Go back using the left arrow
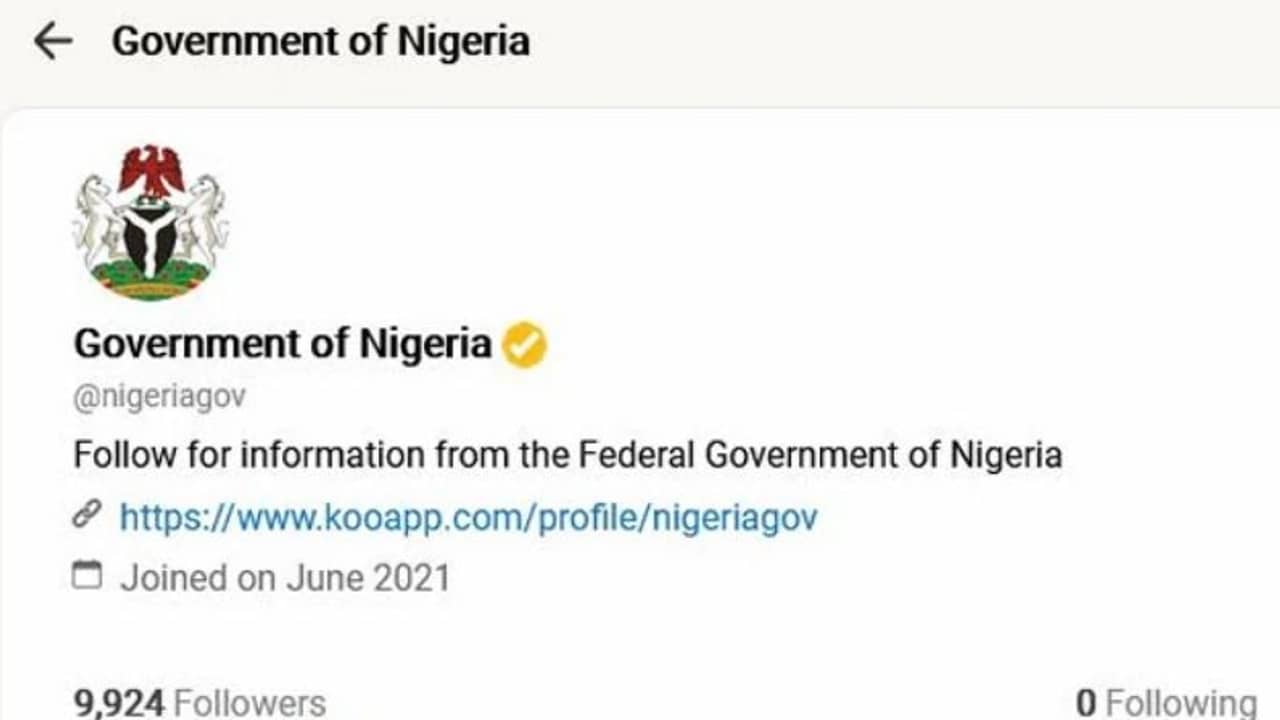Screen dimensions: 1280x720 coord(53,42)
